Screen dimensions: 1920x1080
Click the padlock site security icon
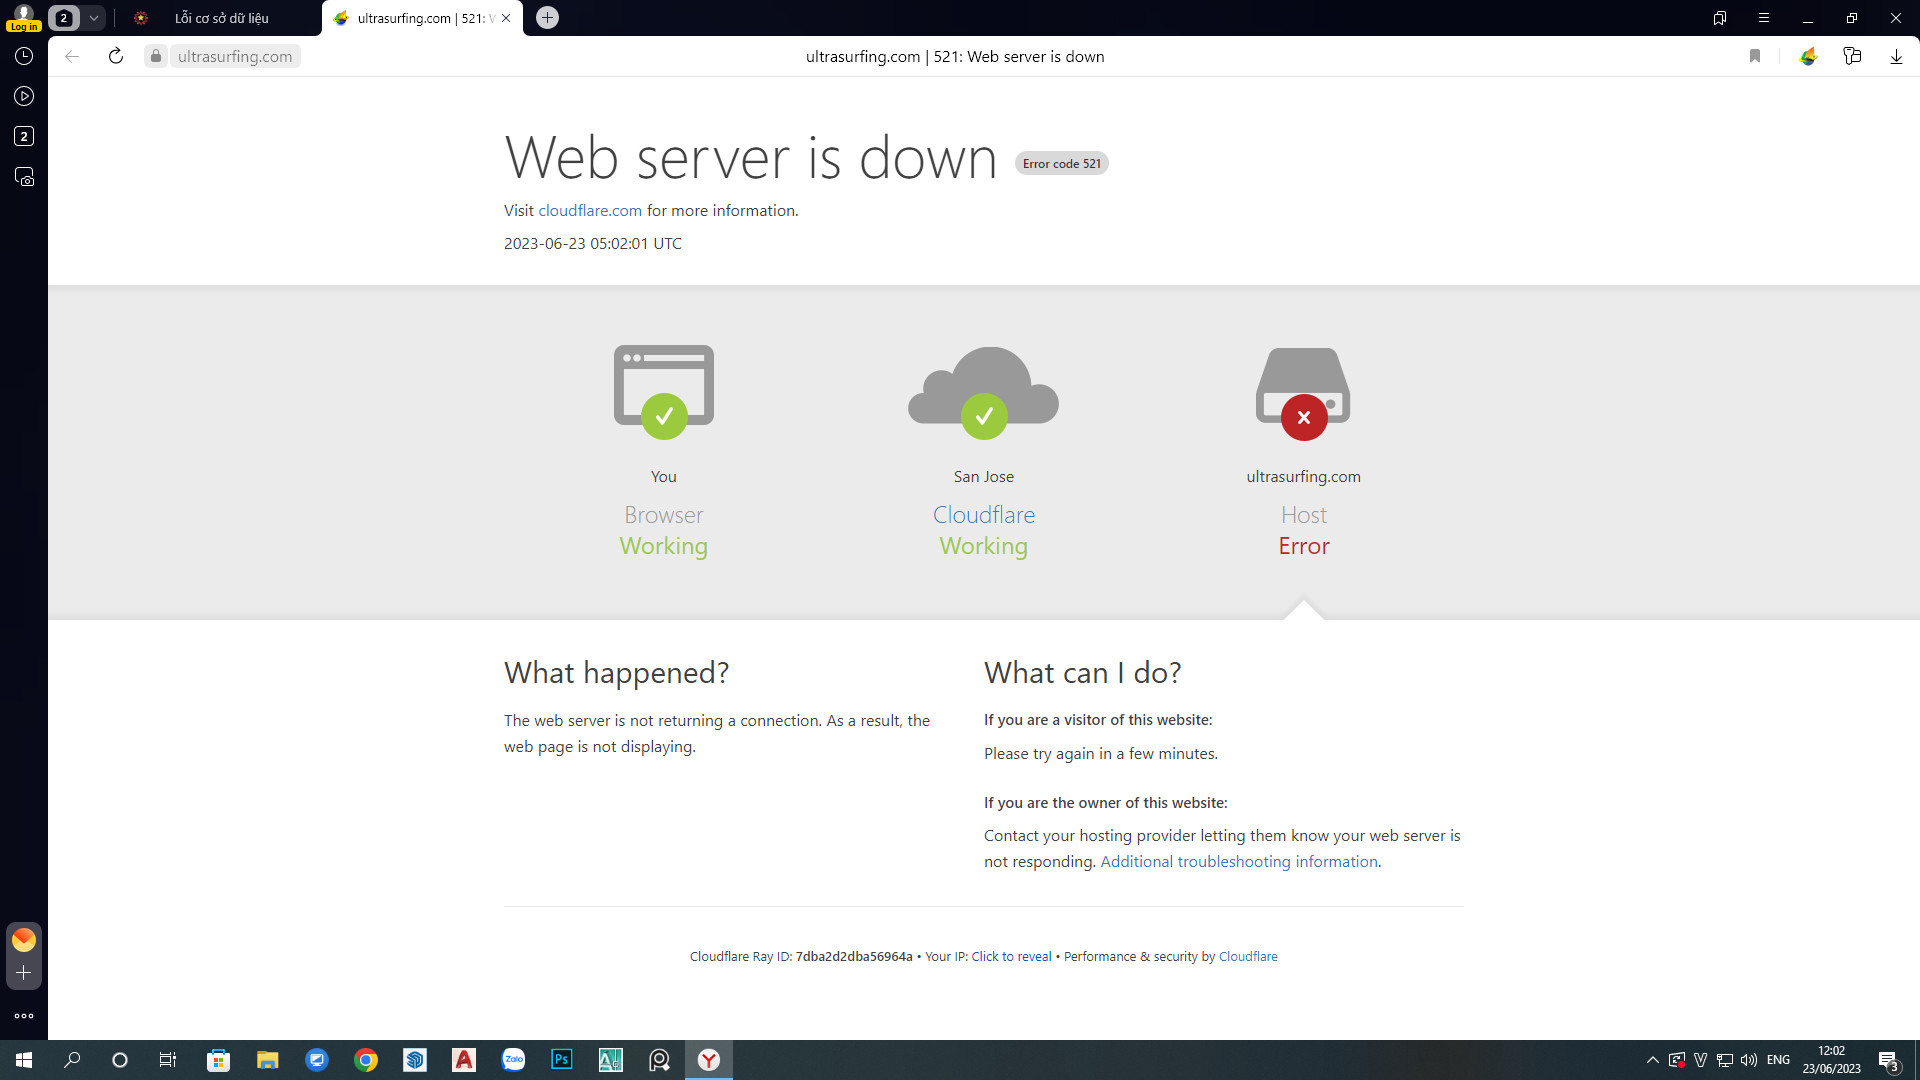(156, 56)
